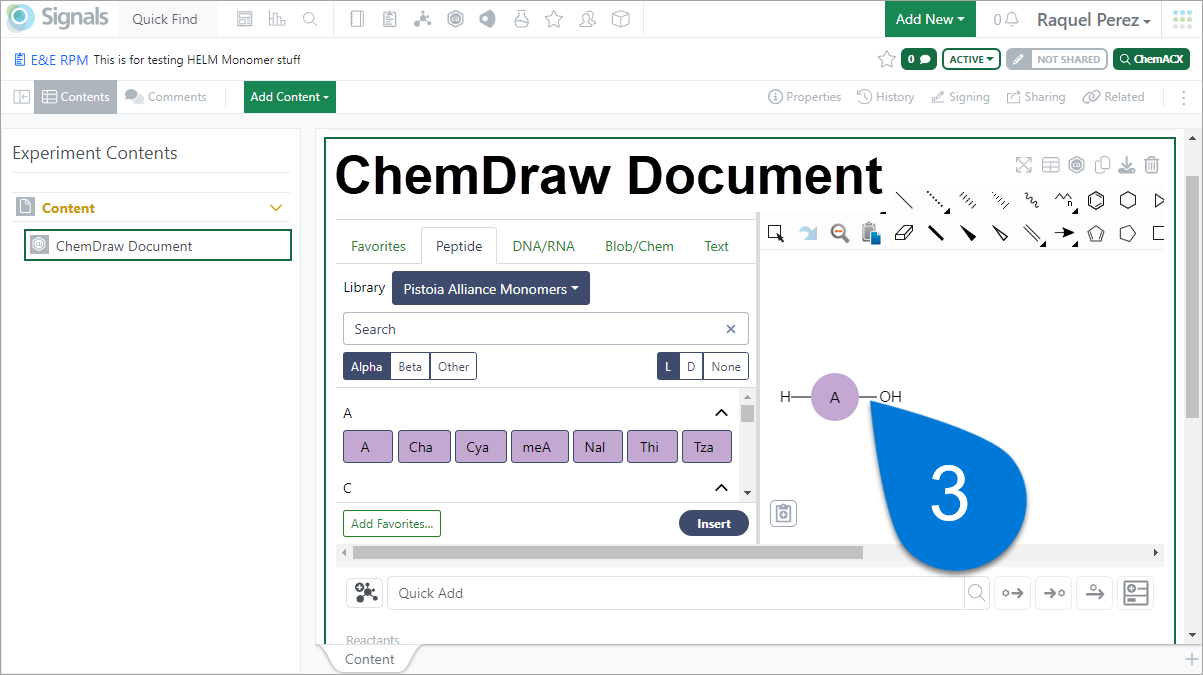This screenshot has width=1203, height=675.
Task: Click the Add Favorites button
Action: (x=392, y=523)
